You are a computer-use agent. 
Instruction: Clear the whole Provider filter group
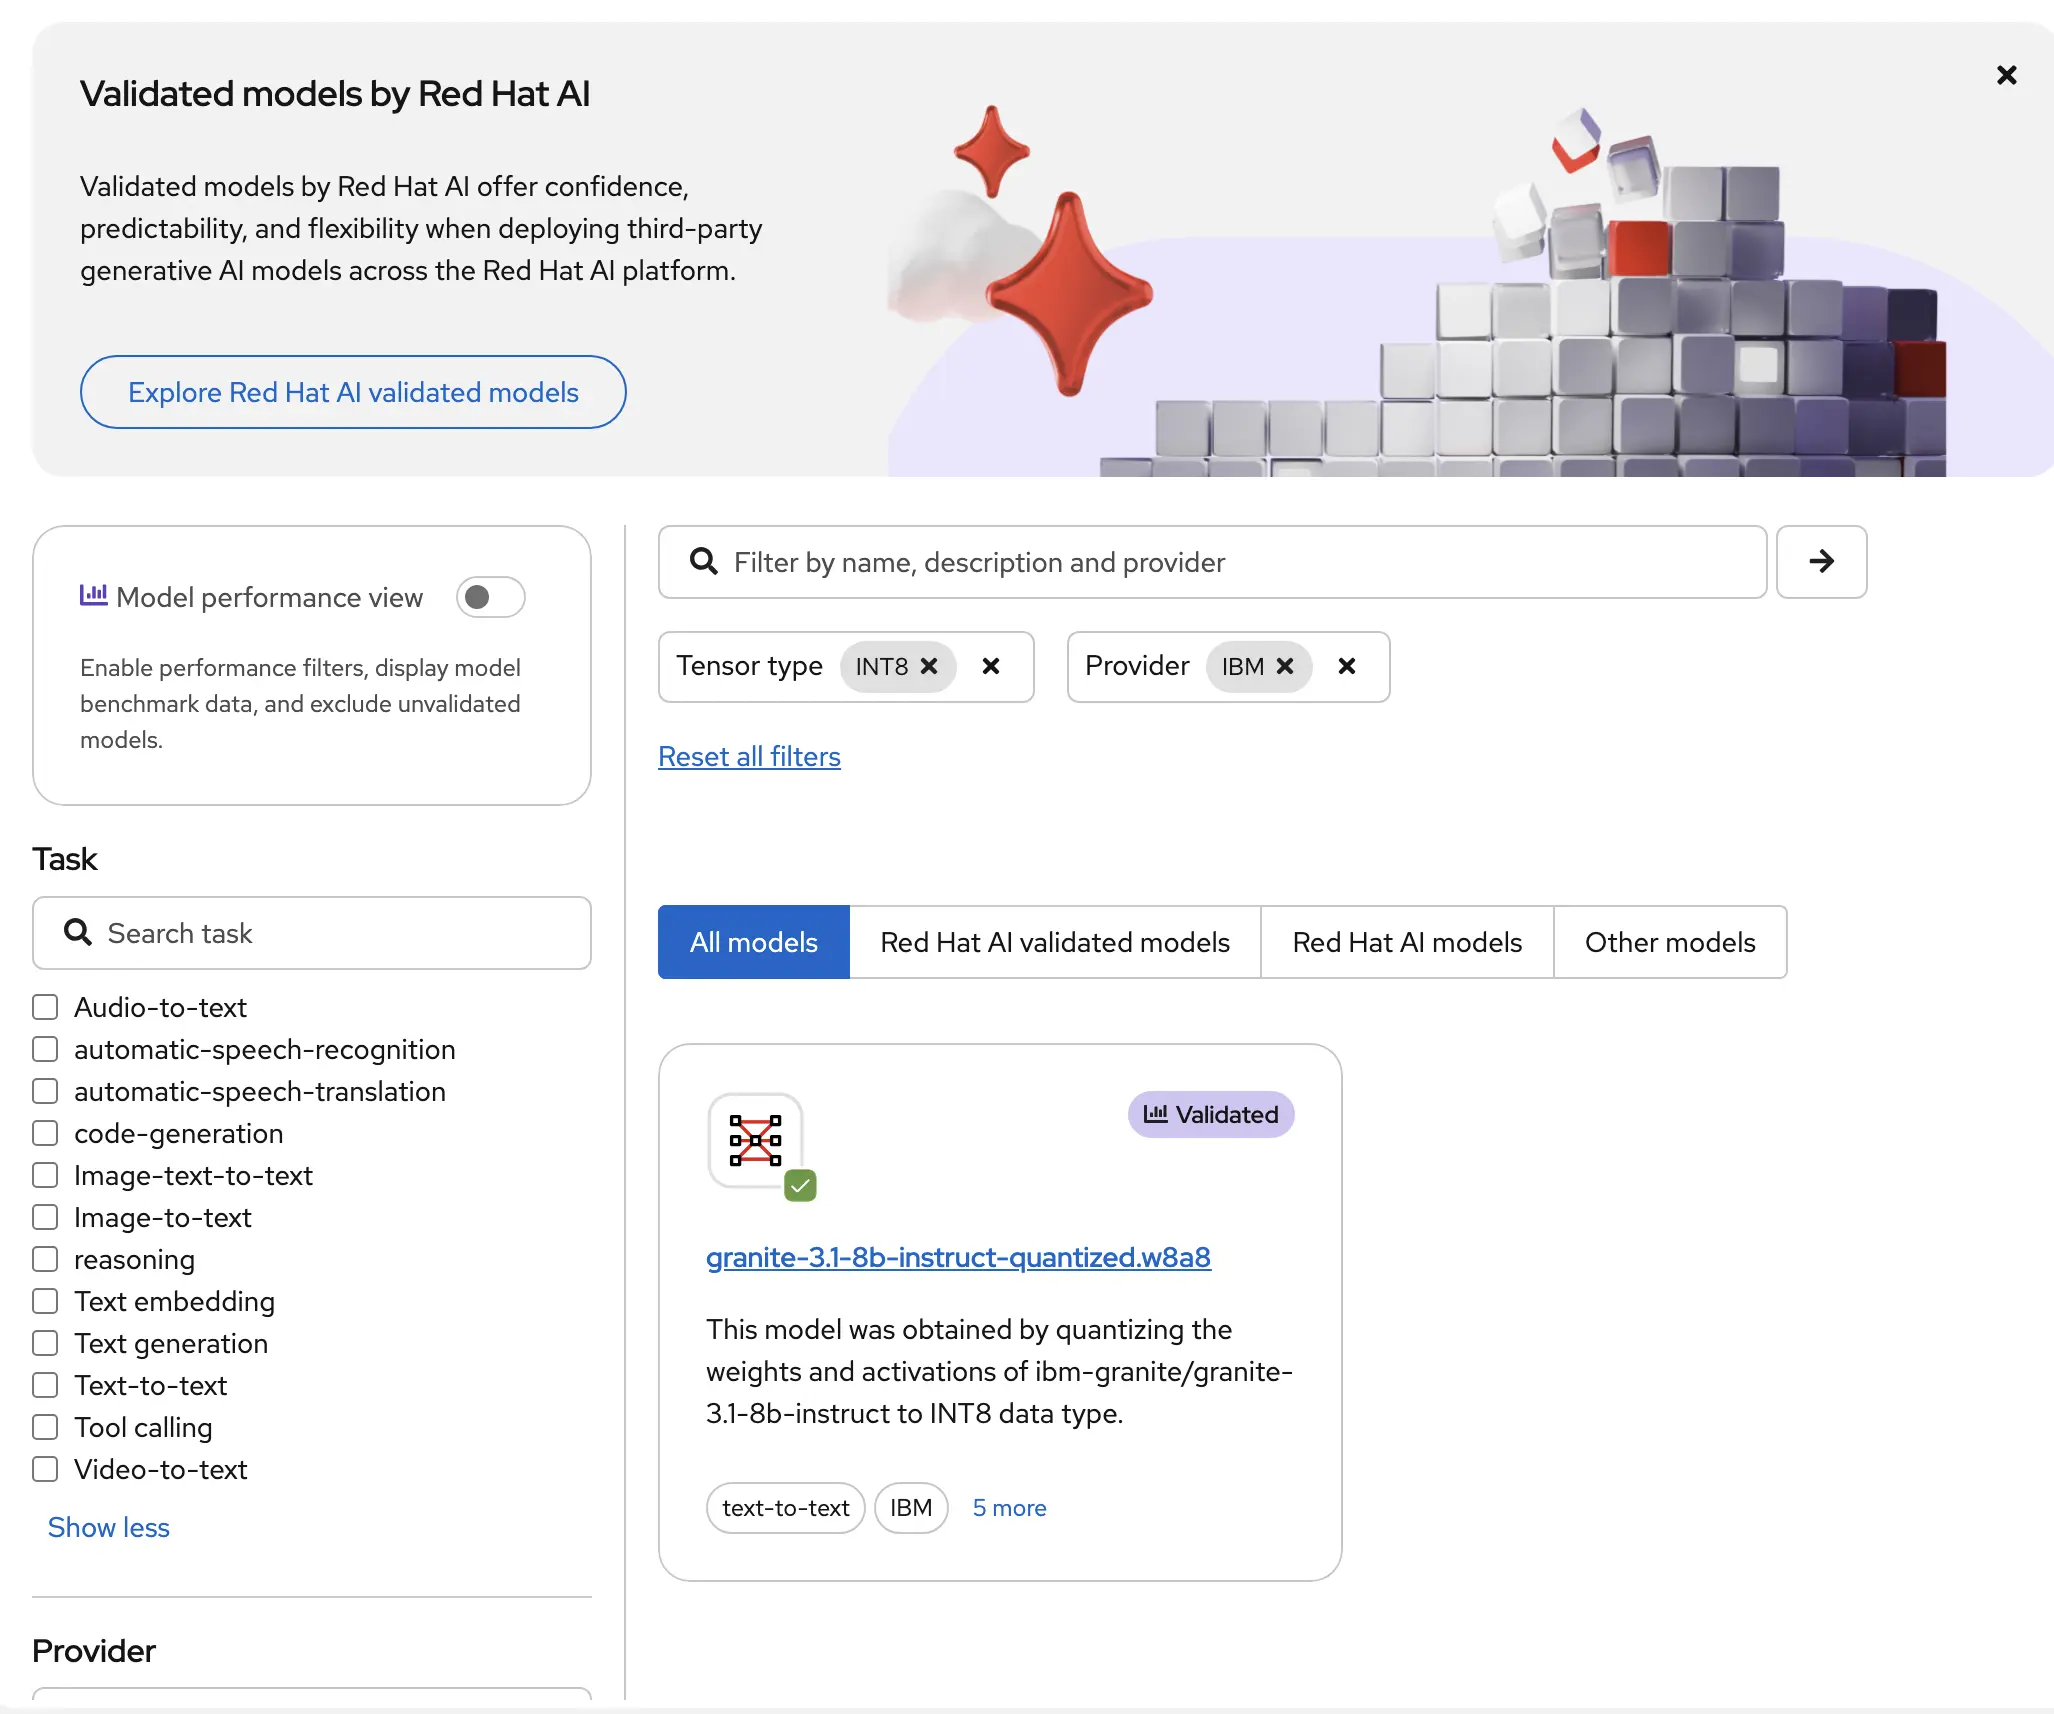pos(1347,666)
